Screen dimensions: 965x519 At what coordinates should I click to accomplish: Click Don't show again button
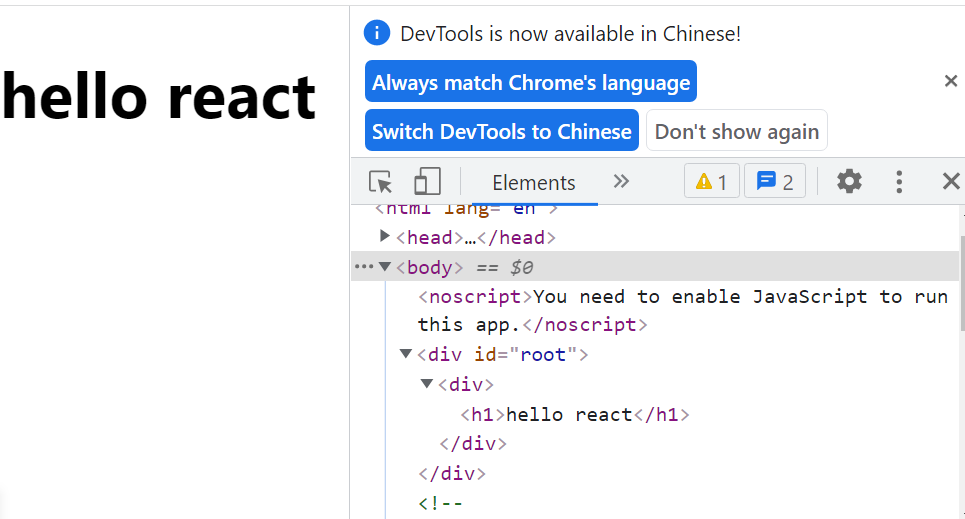tap(737, 131)
